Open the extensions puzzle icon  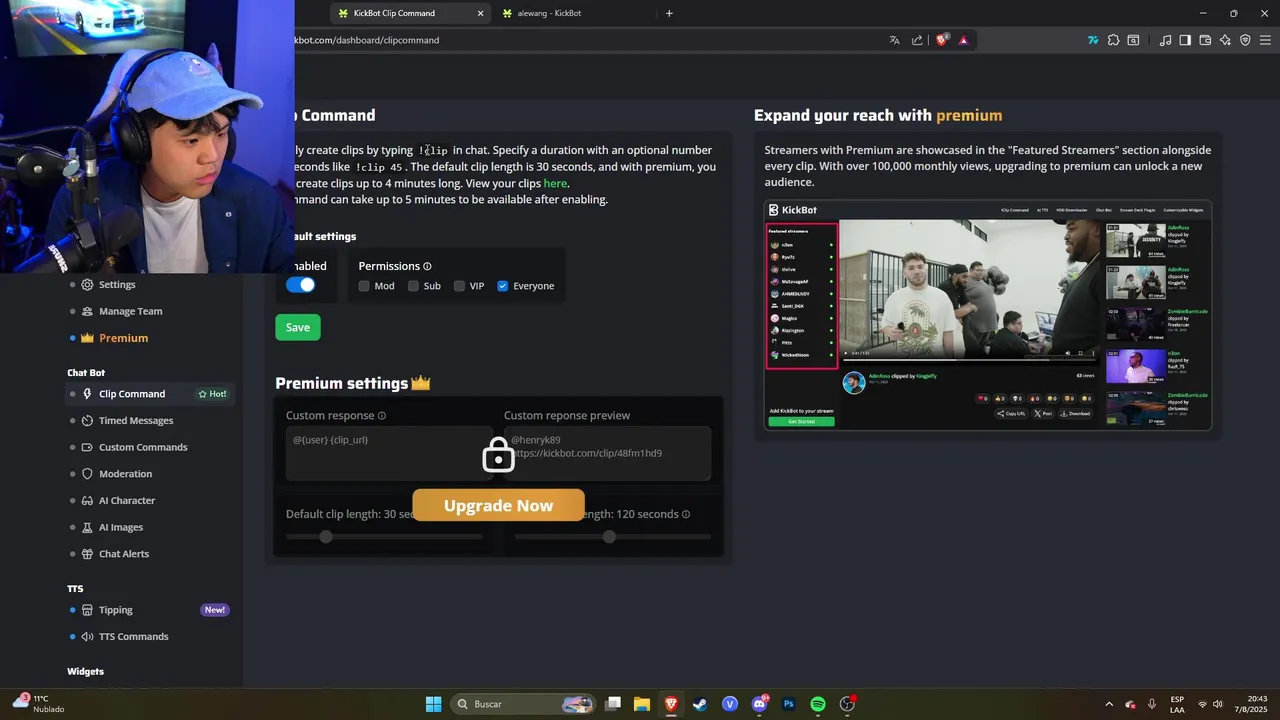1113,40
